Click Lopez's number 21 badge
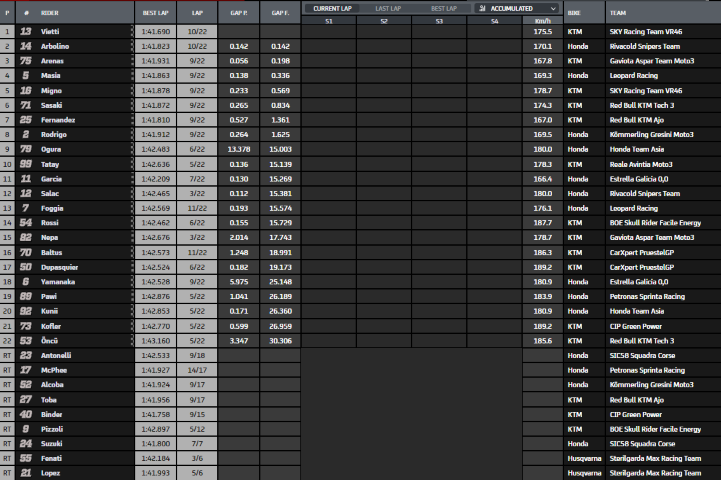 [25, 472]
